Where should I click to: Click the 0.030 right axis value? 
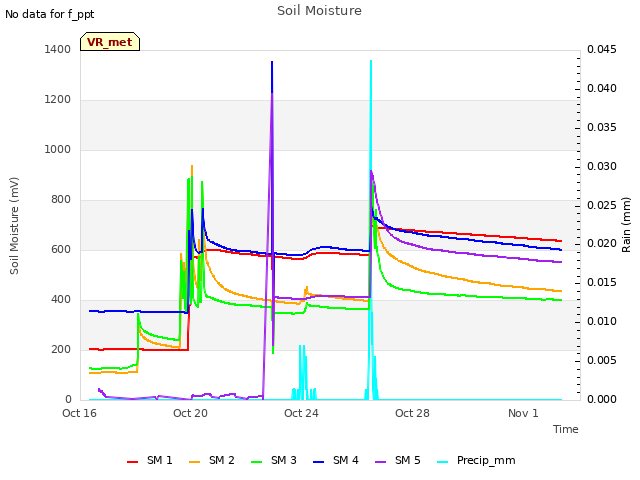tap(602, 167)
